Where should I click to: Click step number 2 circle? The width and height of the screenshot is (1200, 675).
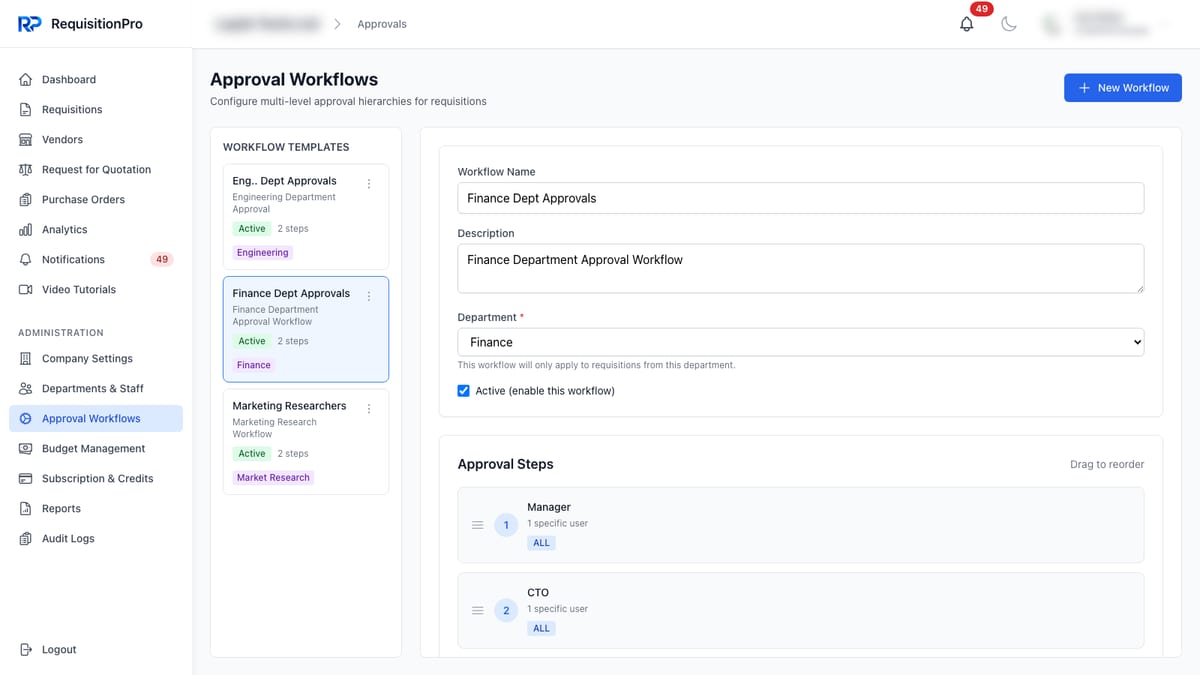coord(506,610)
